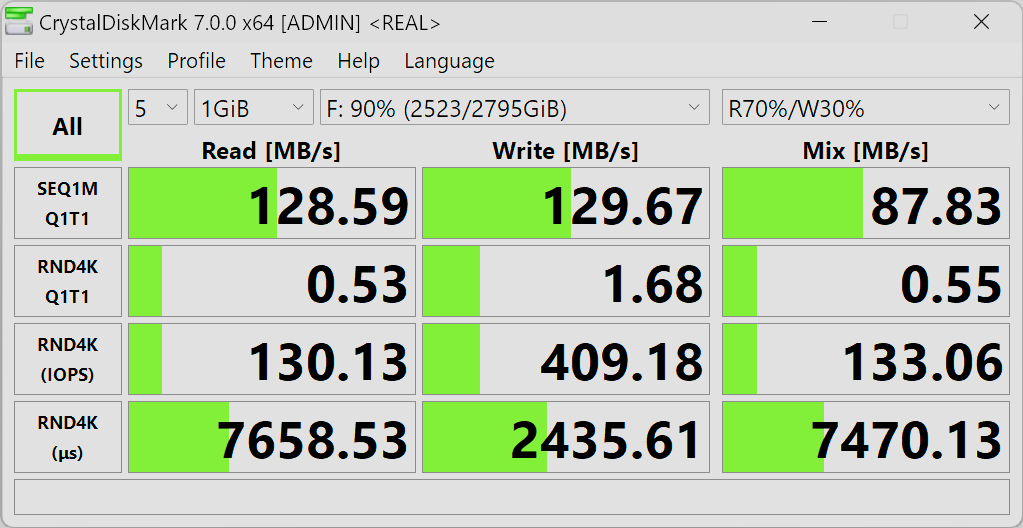This screenshot has height=528, width=1023.
Task: Select the RND4K Q1T1 read value 0.53
Action: pyautogui.click(x=272, y=281)
